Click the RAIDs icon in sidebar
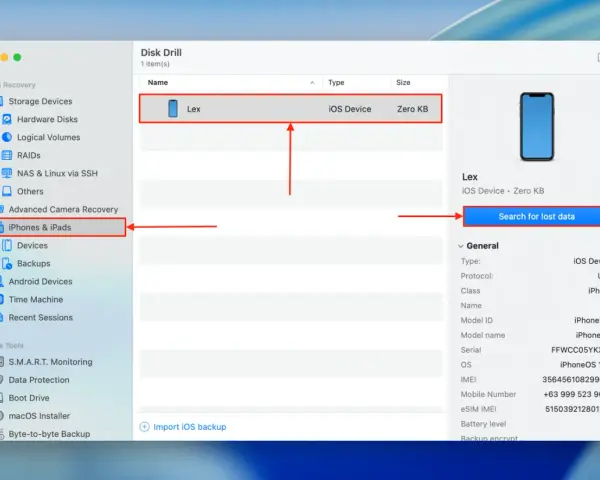This screenshot has height=480, width=600. tap(7, 155)
